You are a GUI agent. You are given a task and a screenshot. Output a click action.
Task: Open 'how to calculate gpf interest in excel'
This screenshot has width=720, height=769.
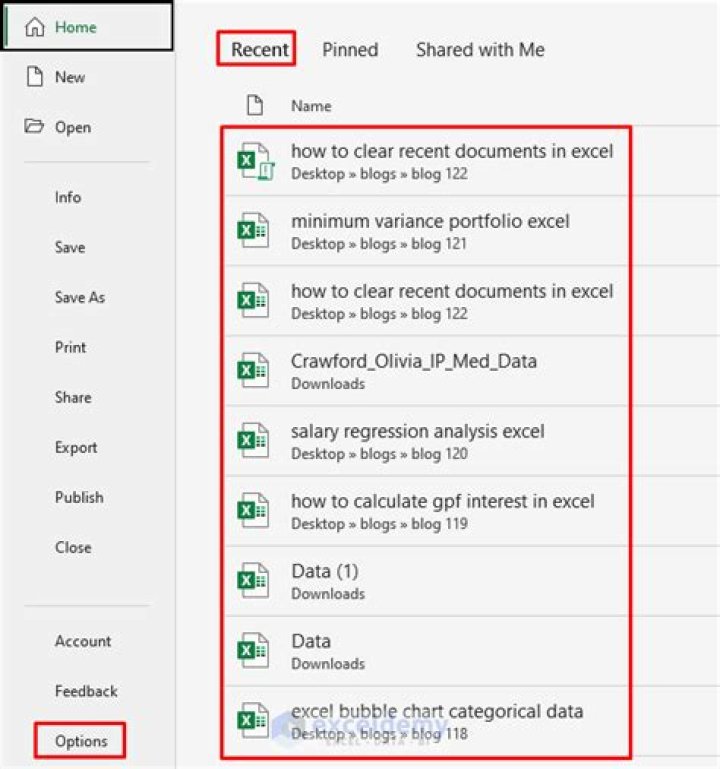(x=442, y=502)
